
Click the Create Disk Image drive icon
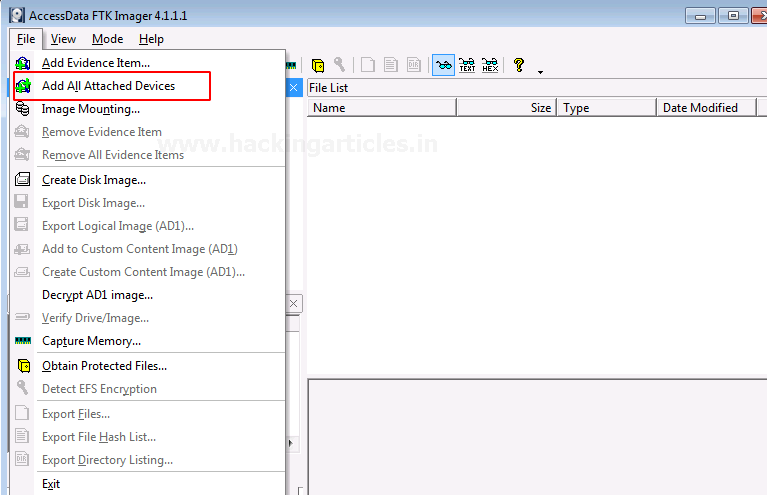click(23, 180)
